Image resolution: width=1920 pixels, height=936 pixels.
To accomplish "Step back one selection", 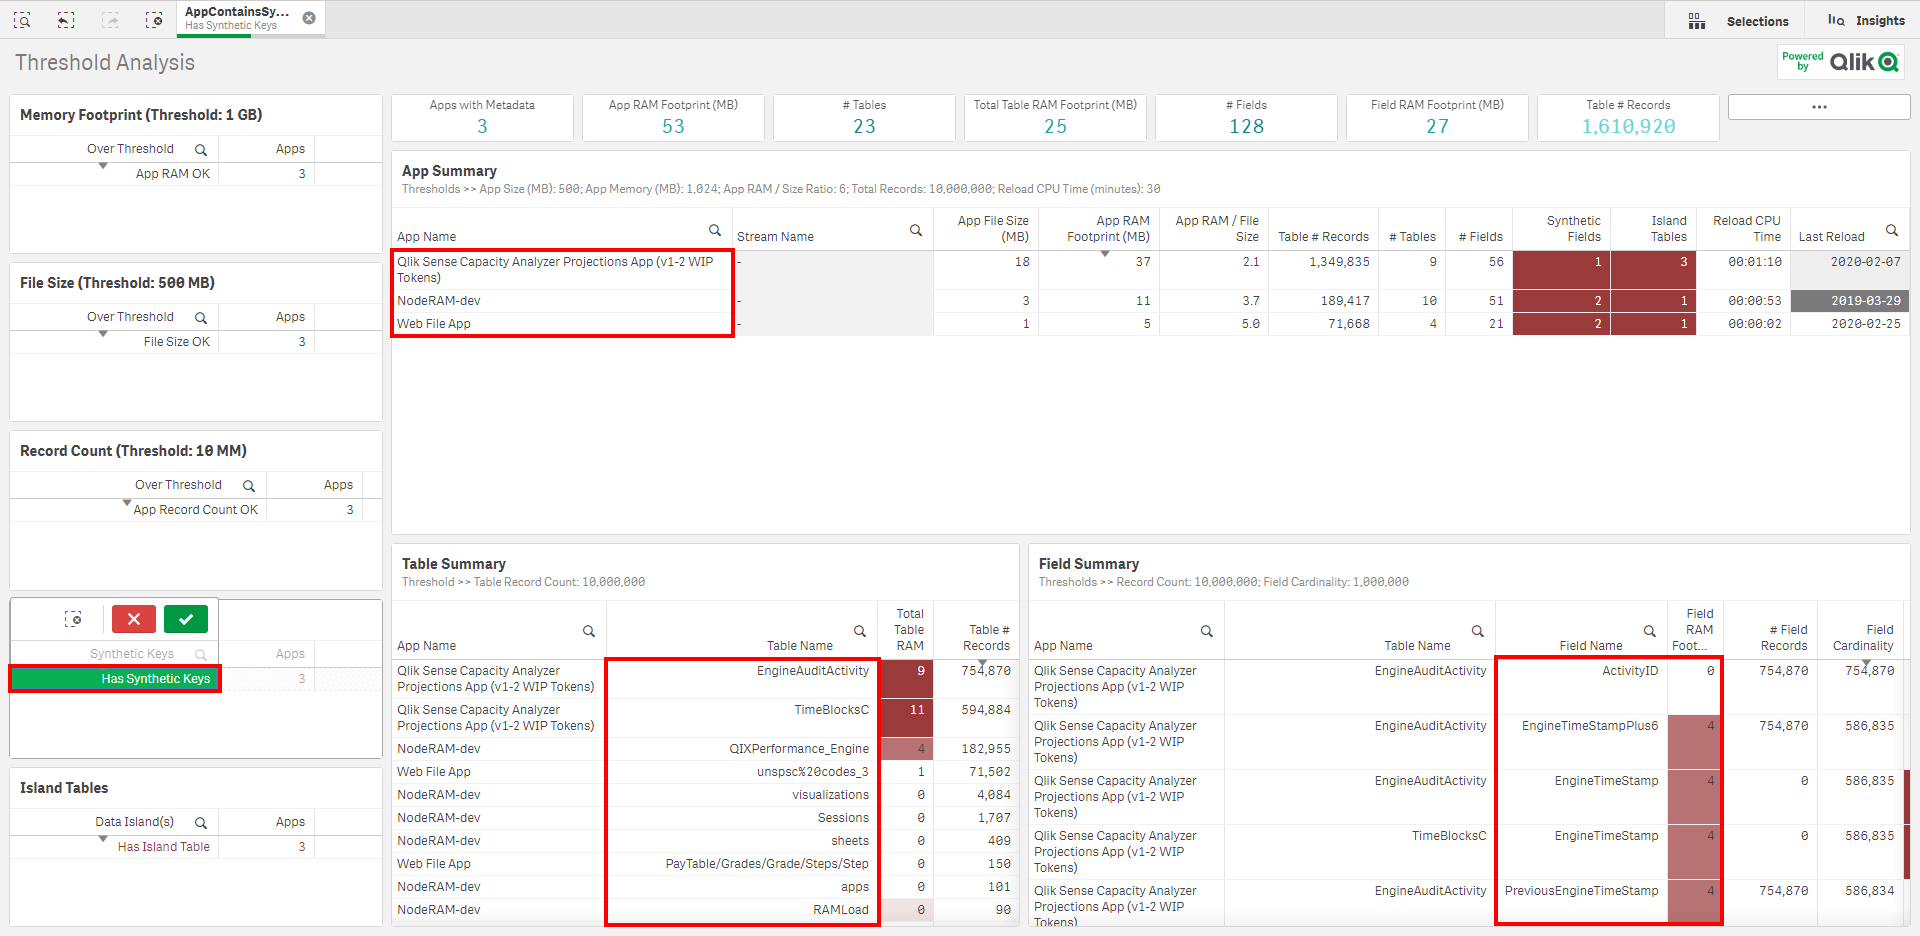I will [x=66, y=20].
